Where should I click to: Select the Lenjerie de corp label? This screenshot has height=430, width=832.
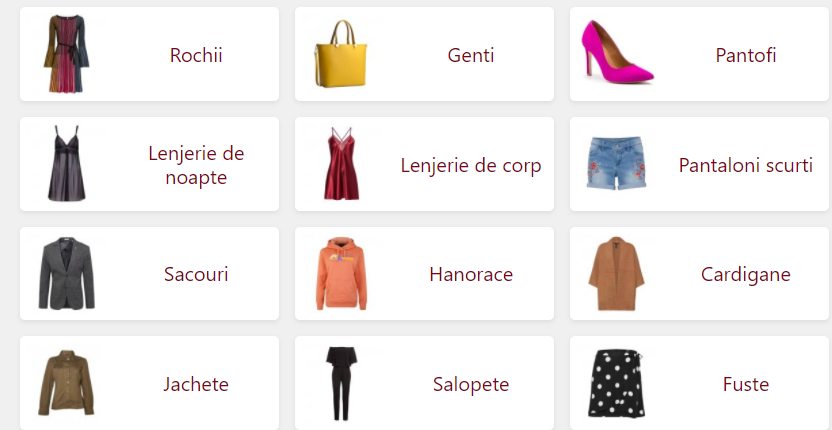coord(471,165)
